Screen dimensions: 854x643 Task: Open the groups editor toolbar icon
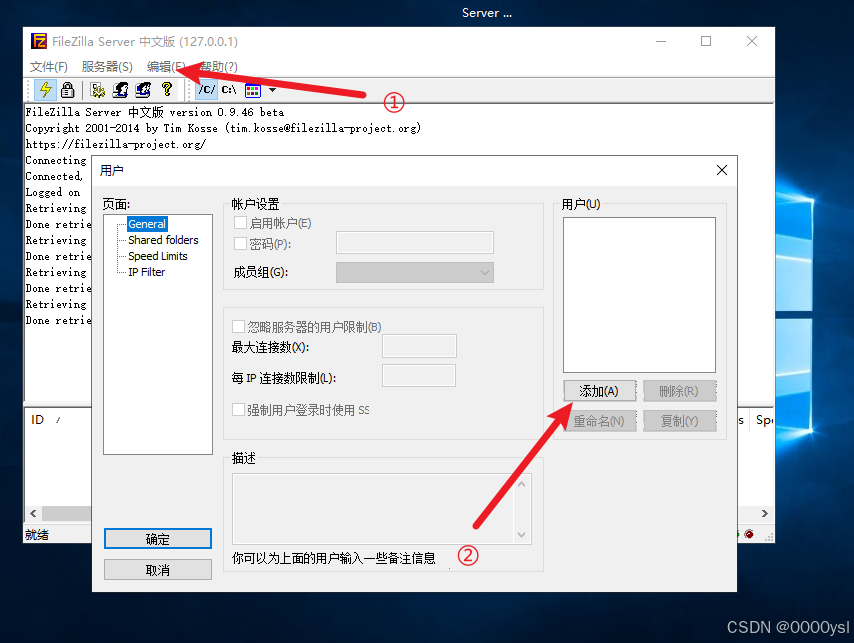pos(143,90)
